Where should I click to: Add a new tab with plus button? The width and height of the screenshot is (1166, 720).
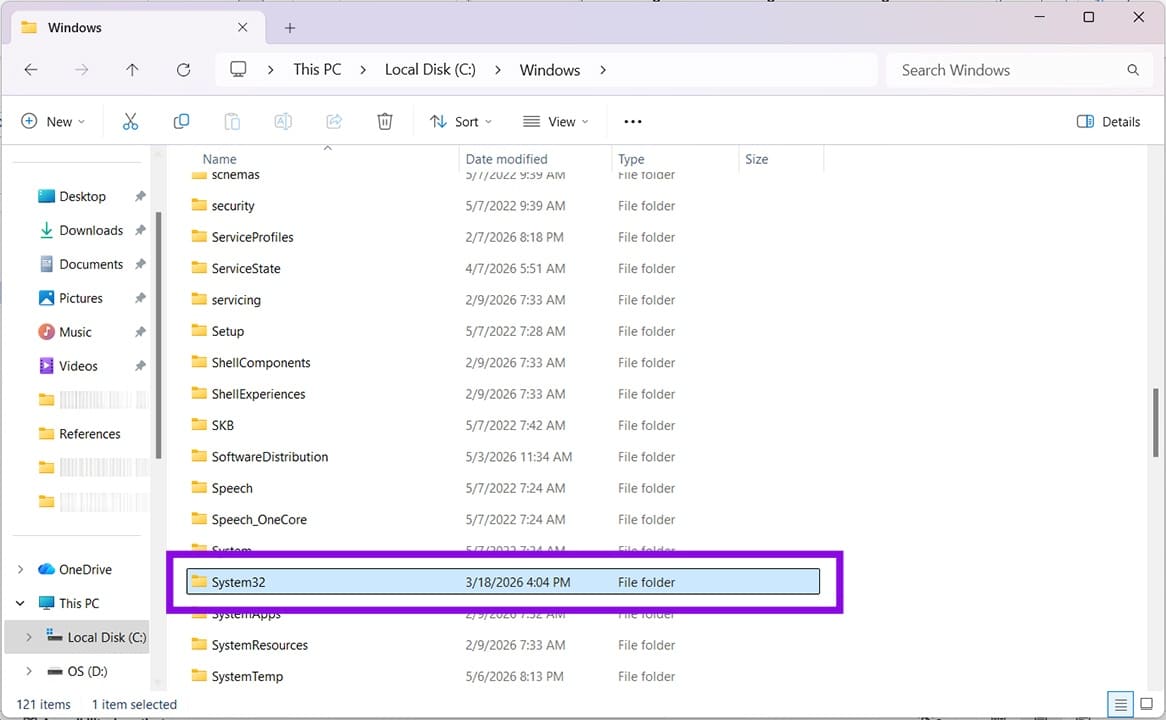click(x=290, y=28)
